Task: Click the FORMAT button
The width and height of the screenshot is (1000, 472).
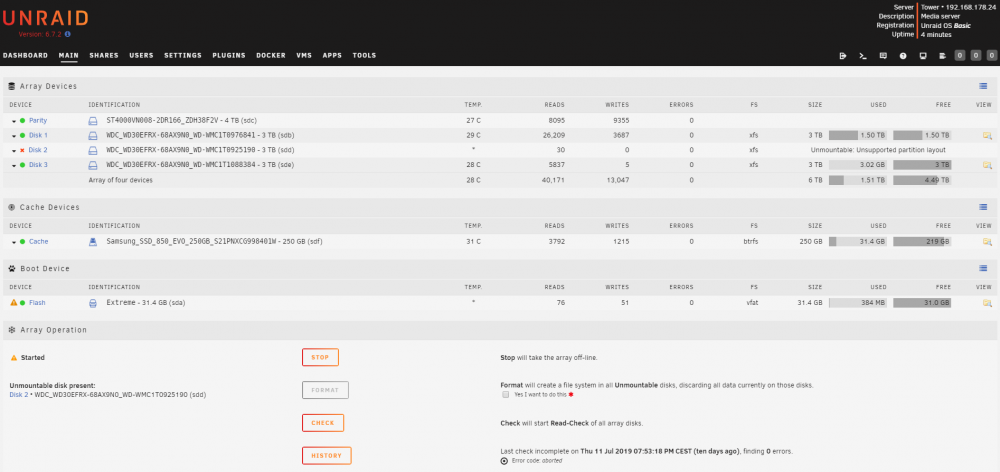Action: (325, 390)
